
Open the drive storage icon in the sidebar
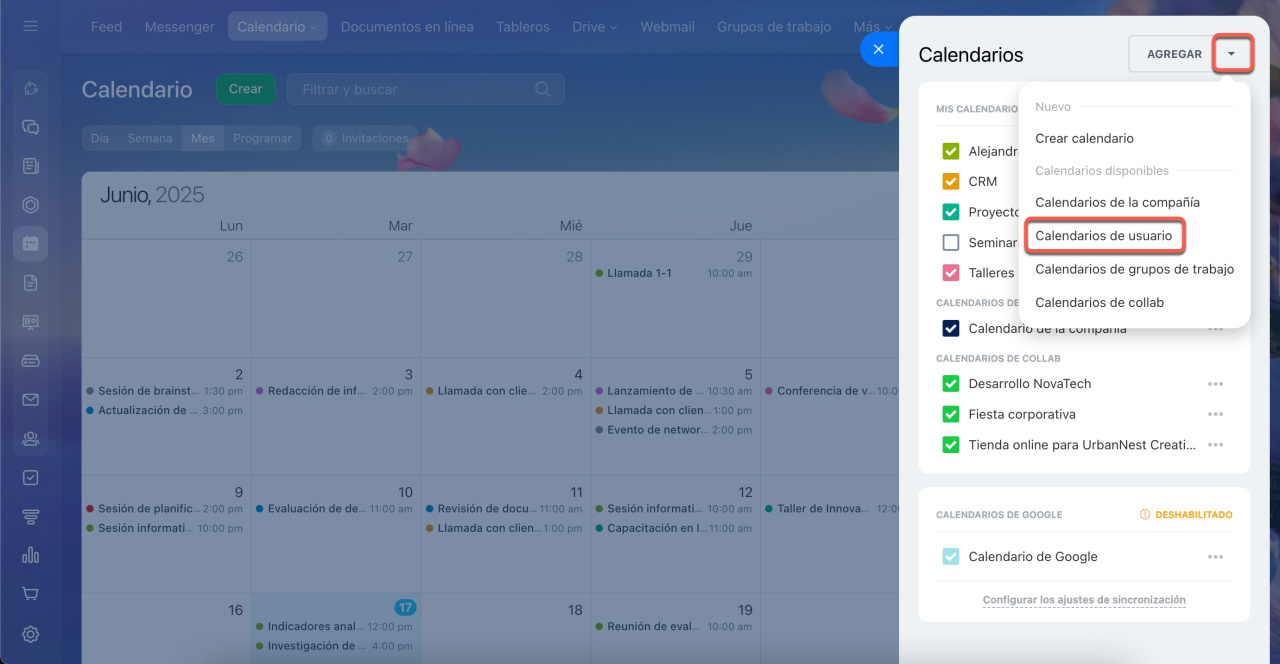[x=30, y=361]
